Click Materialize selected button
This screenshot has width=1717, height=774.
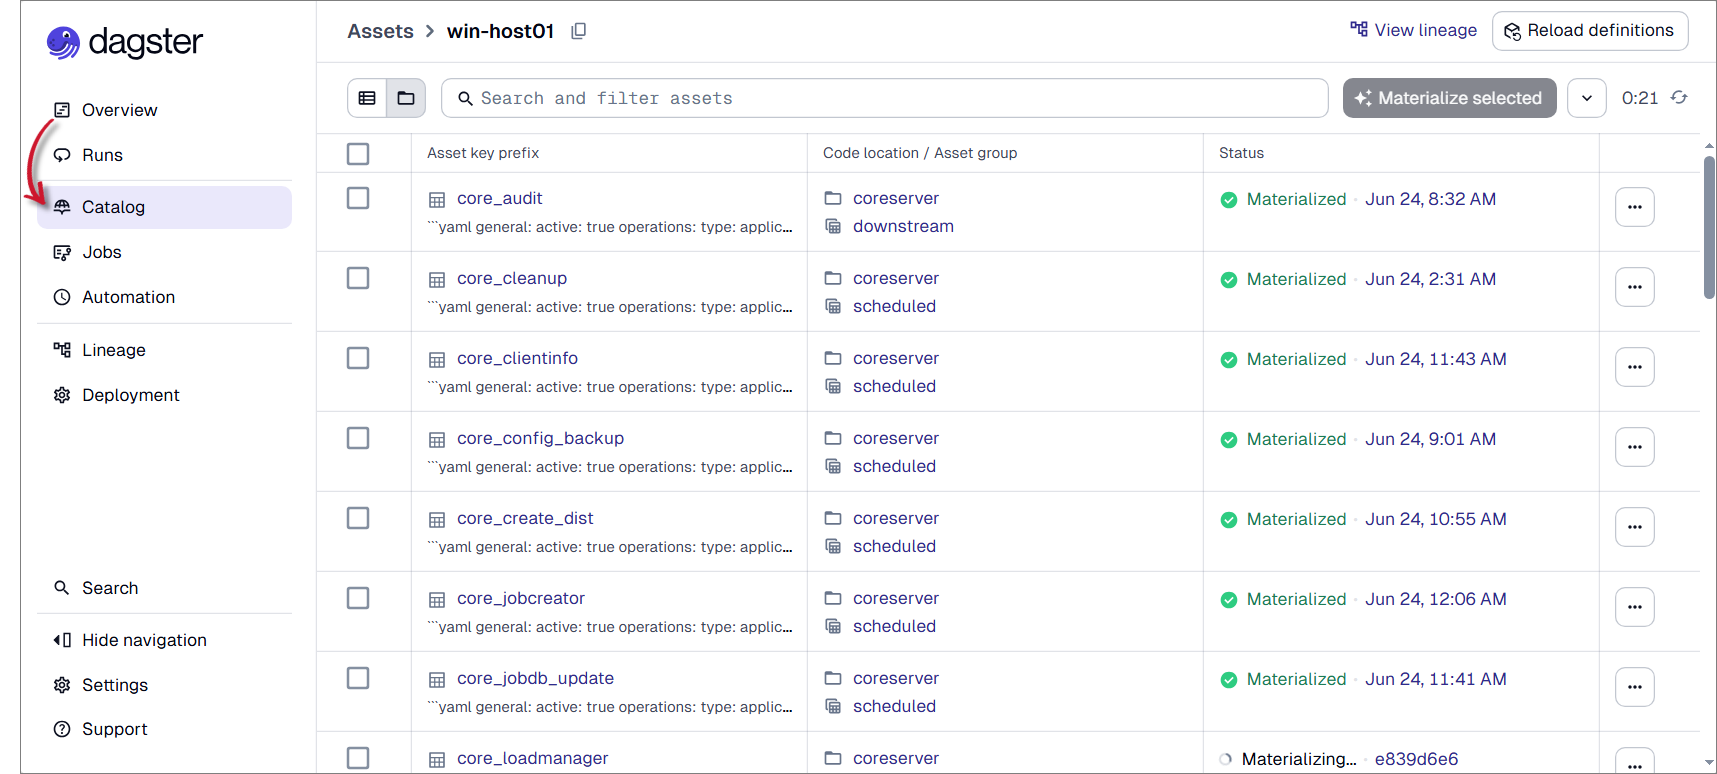pos(1449,98)
